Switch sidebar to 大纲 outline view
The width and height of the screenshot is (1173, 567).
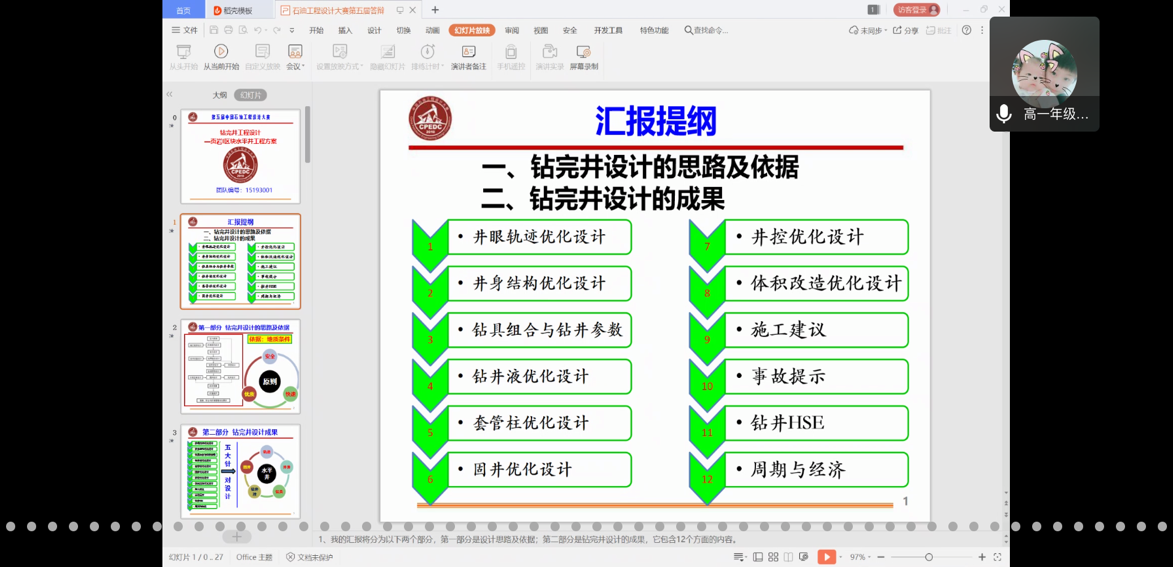(x=219, y=95)
